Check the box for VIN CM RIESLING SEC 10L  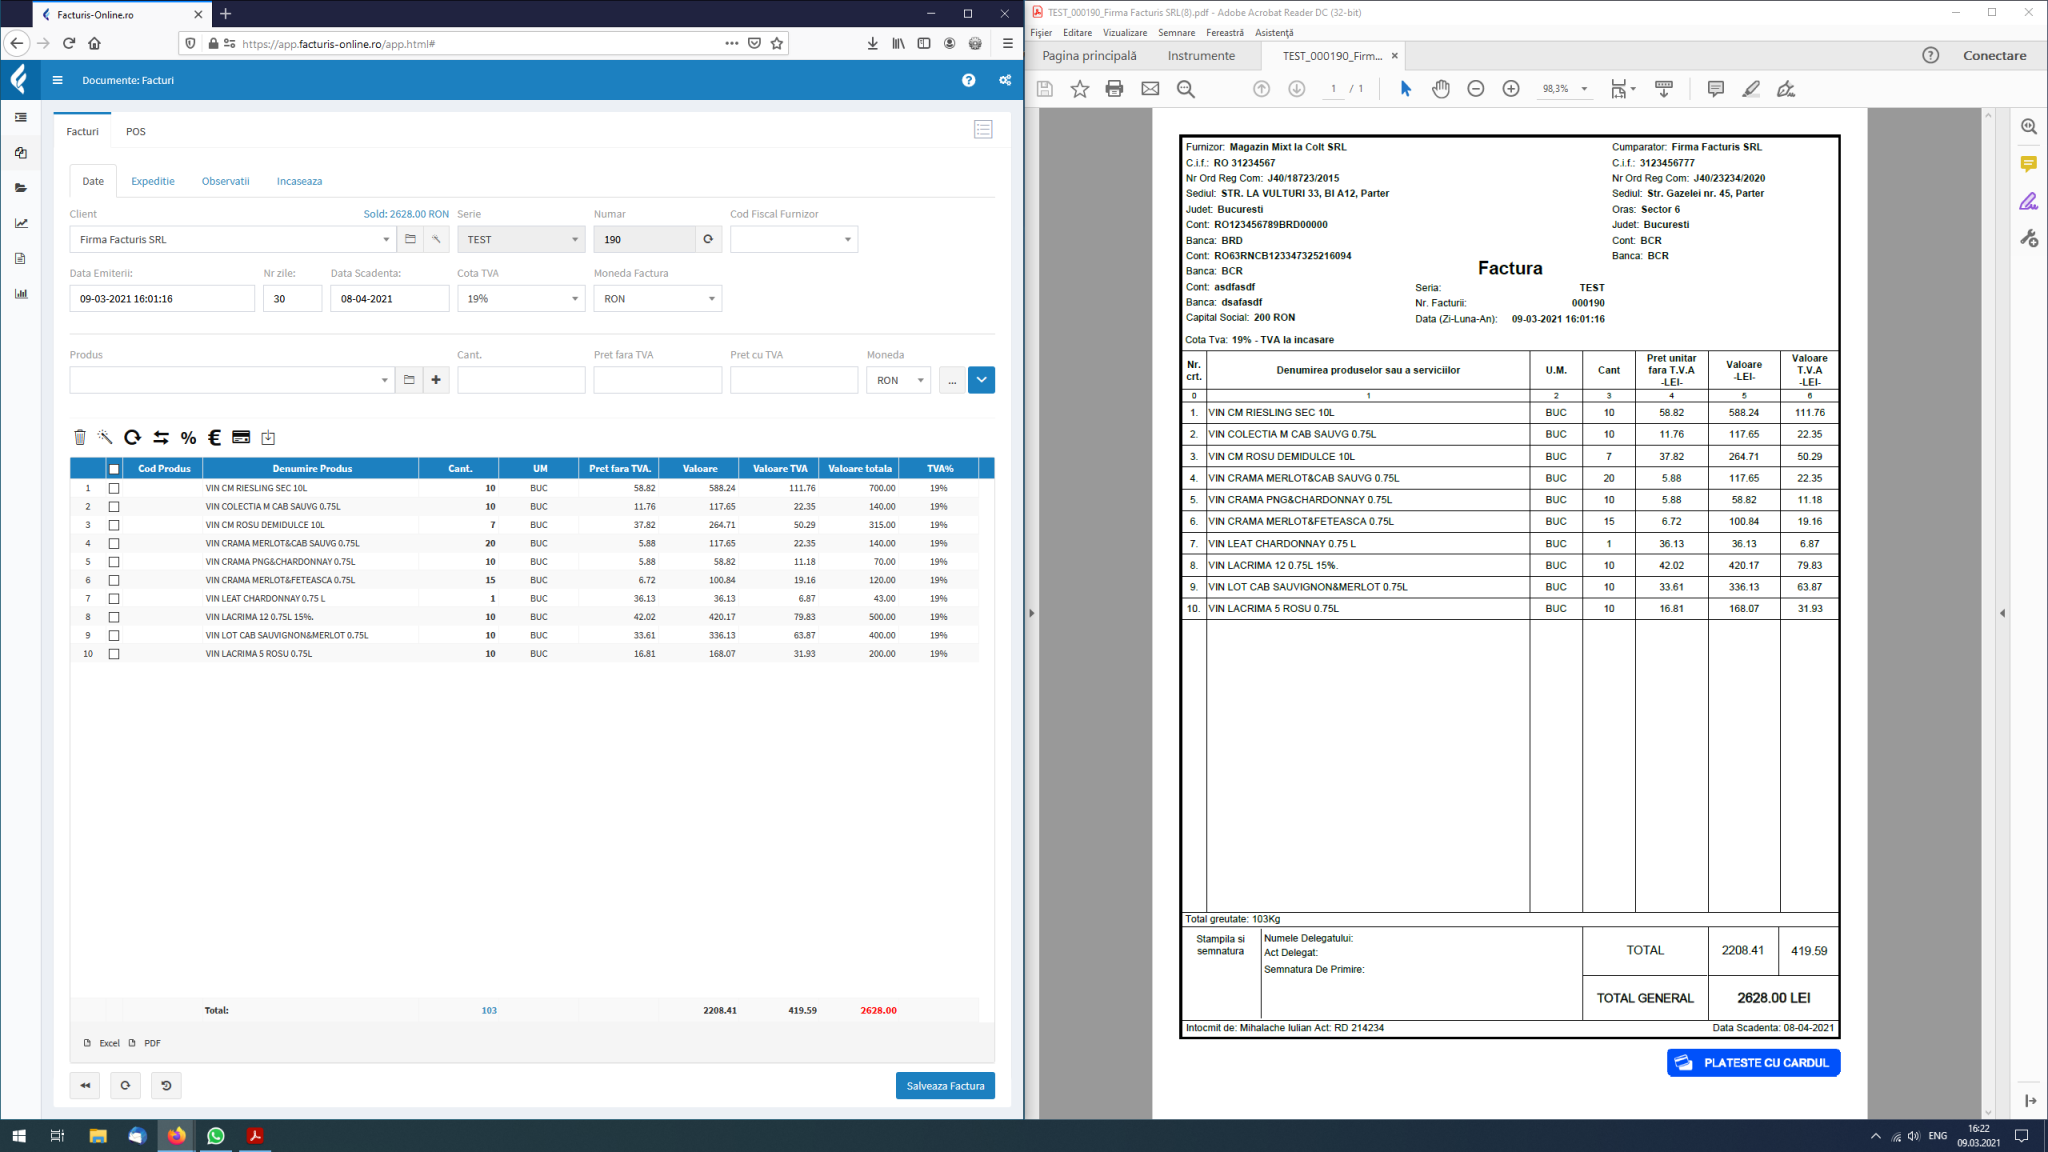(114, 489)
